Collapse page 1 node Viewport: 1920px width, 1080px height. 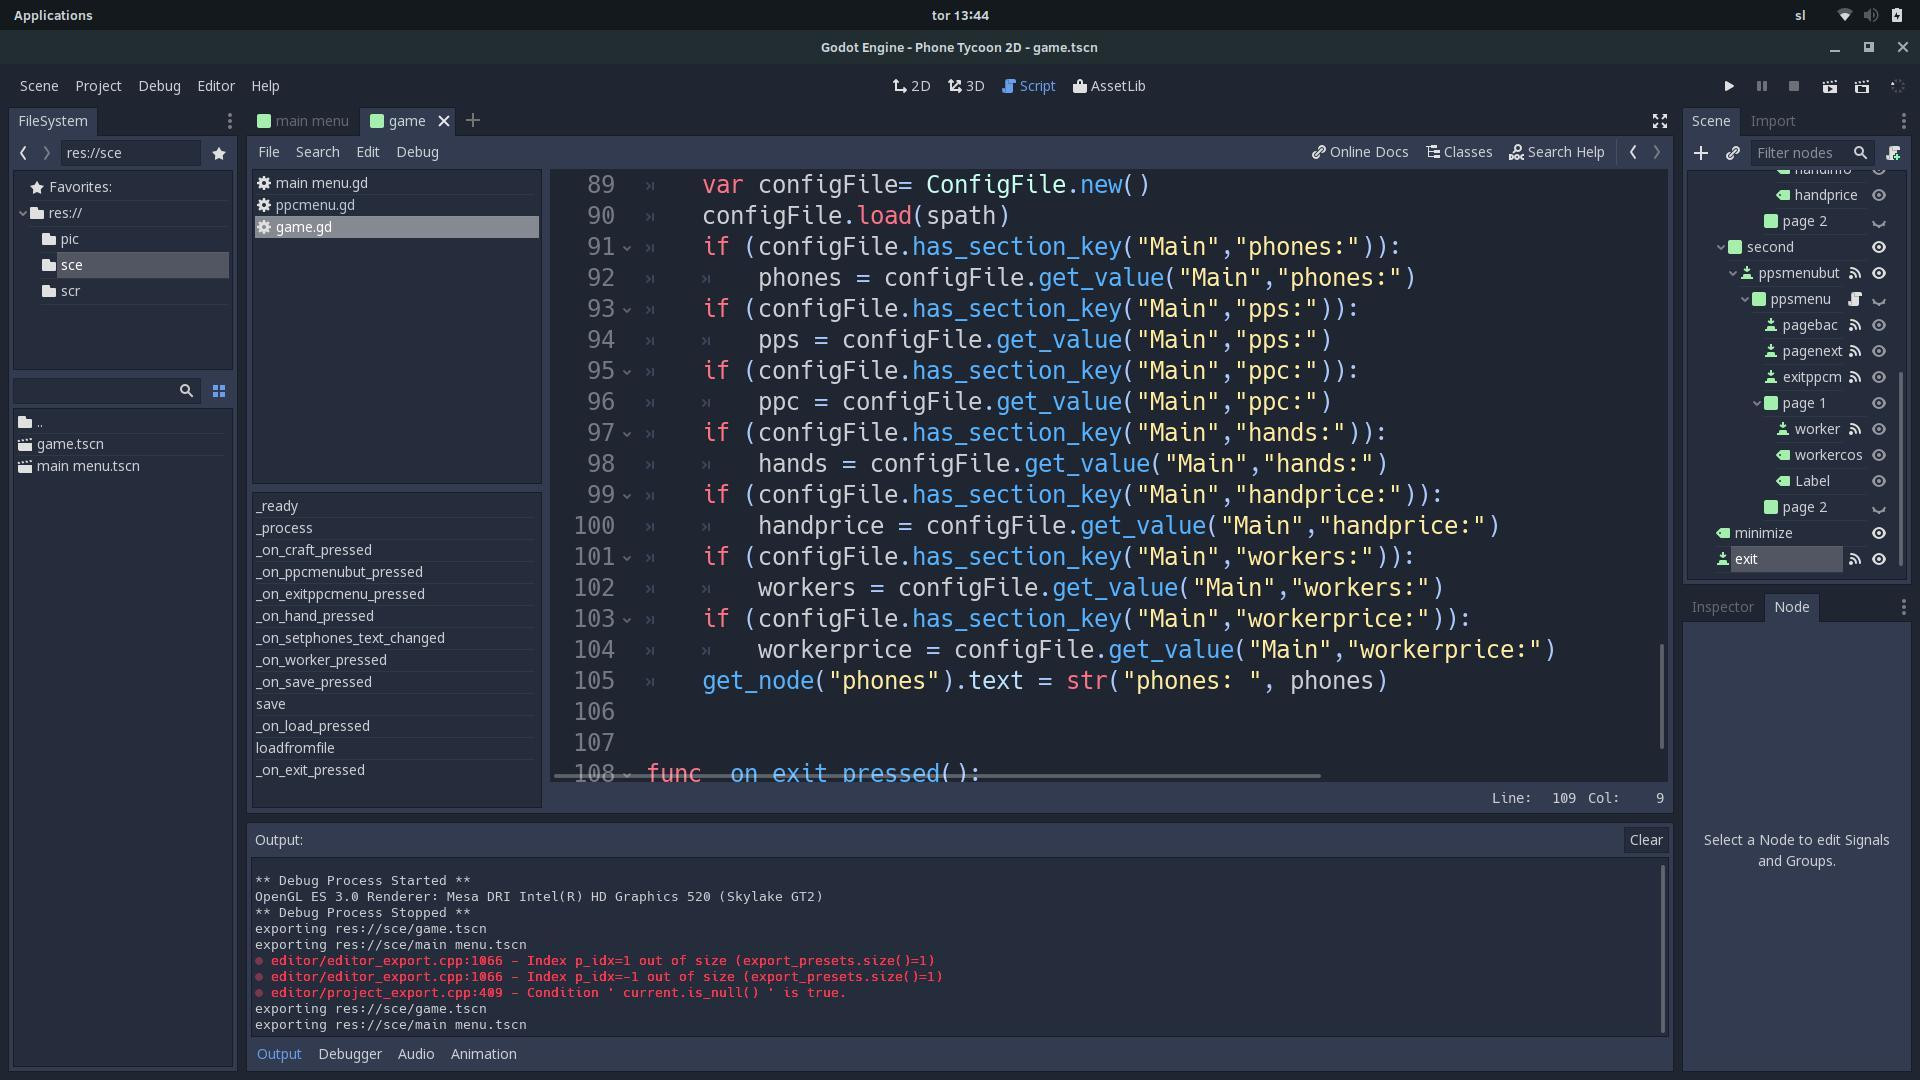(x=1757, y=403)
